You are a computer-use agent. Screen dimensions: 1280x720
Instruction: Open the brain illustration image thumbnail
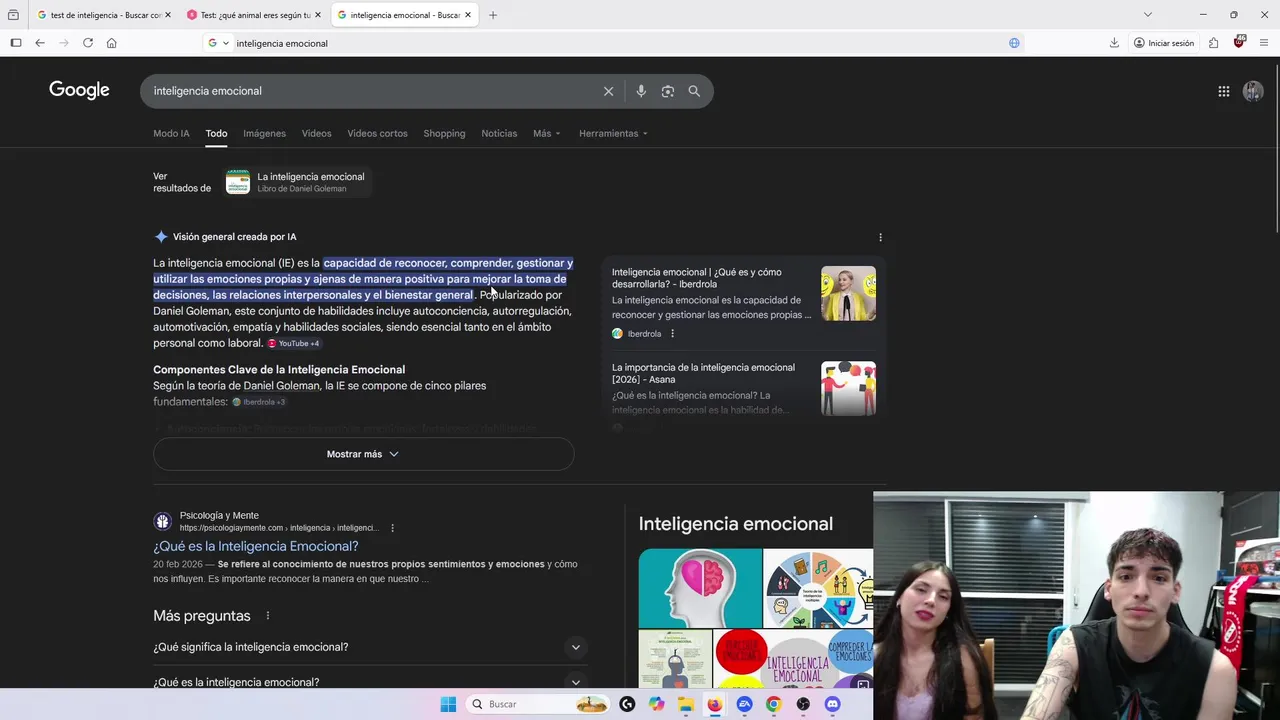tap(700, 588)
